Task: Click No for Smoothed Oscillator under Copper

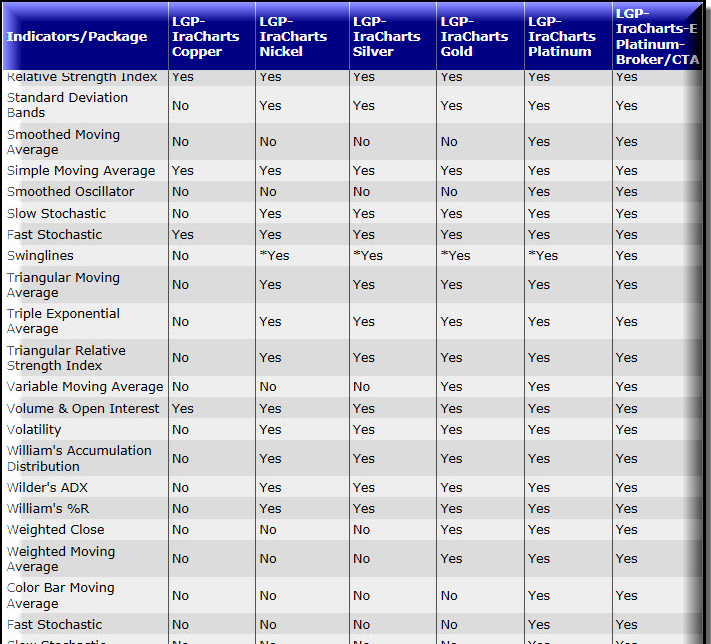Action: click(180, 192)
